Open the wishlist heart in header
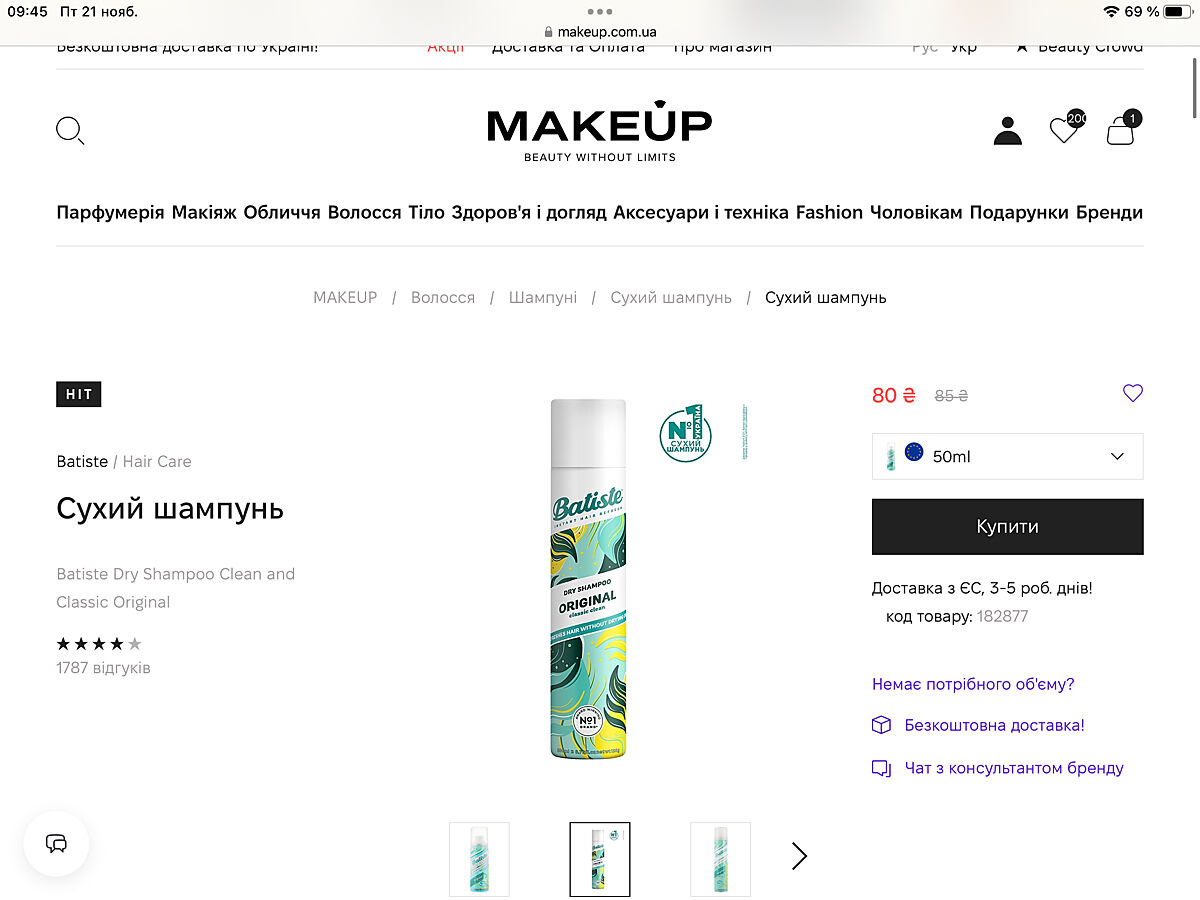Screen dimensions: 1200x900 [1064, 130]
